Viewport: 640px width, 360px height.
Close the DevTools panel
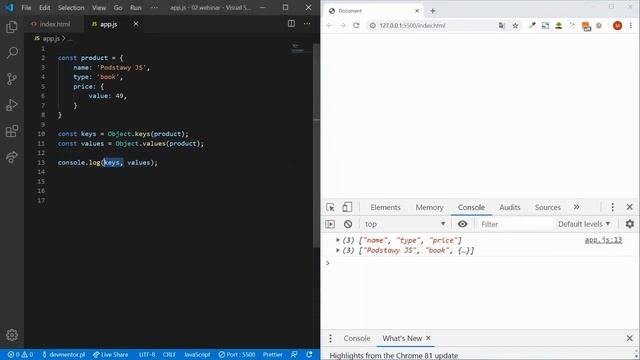pos(629,207)
